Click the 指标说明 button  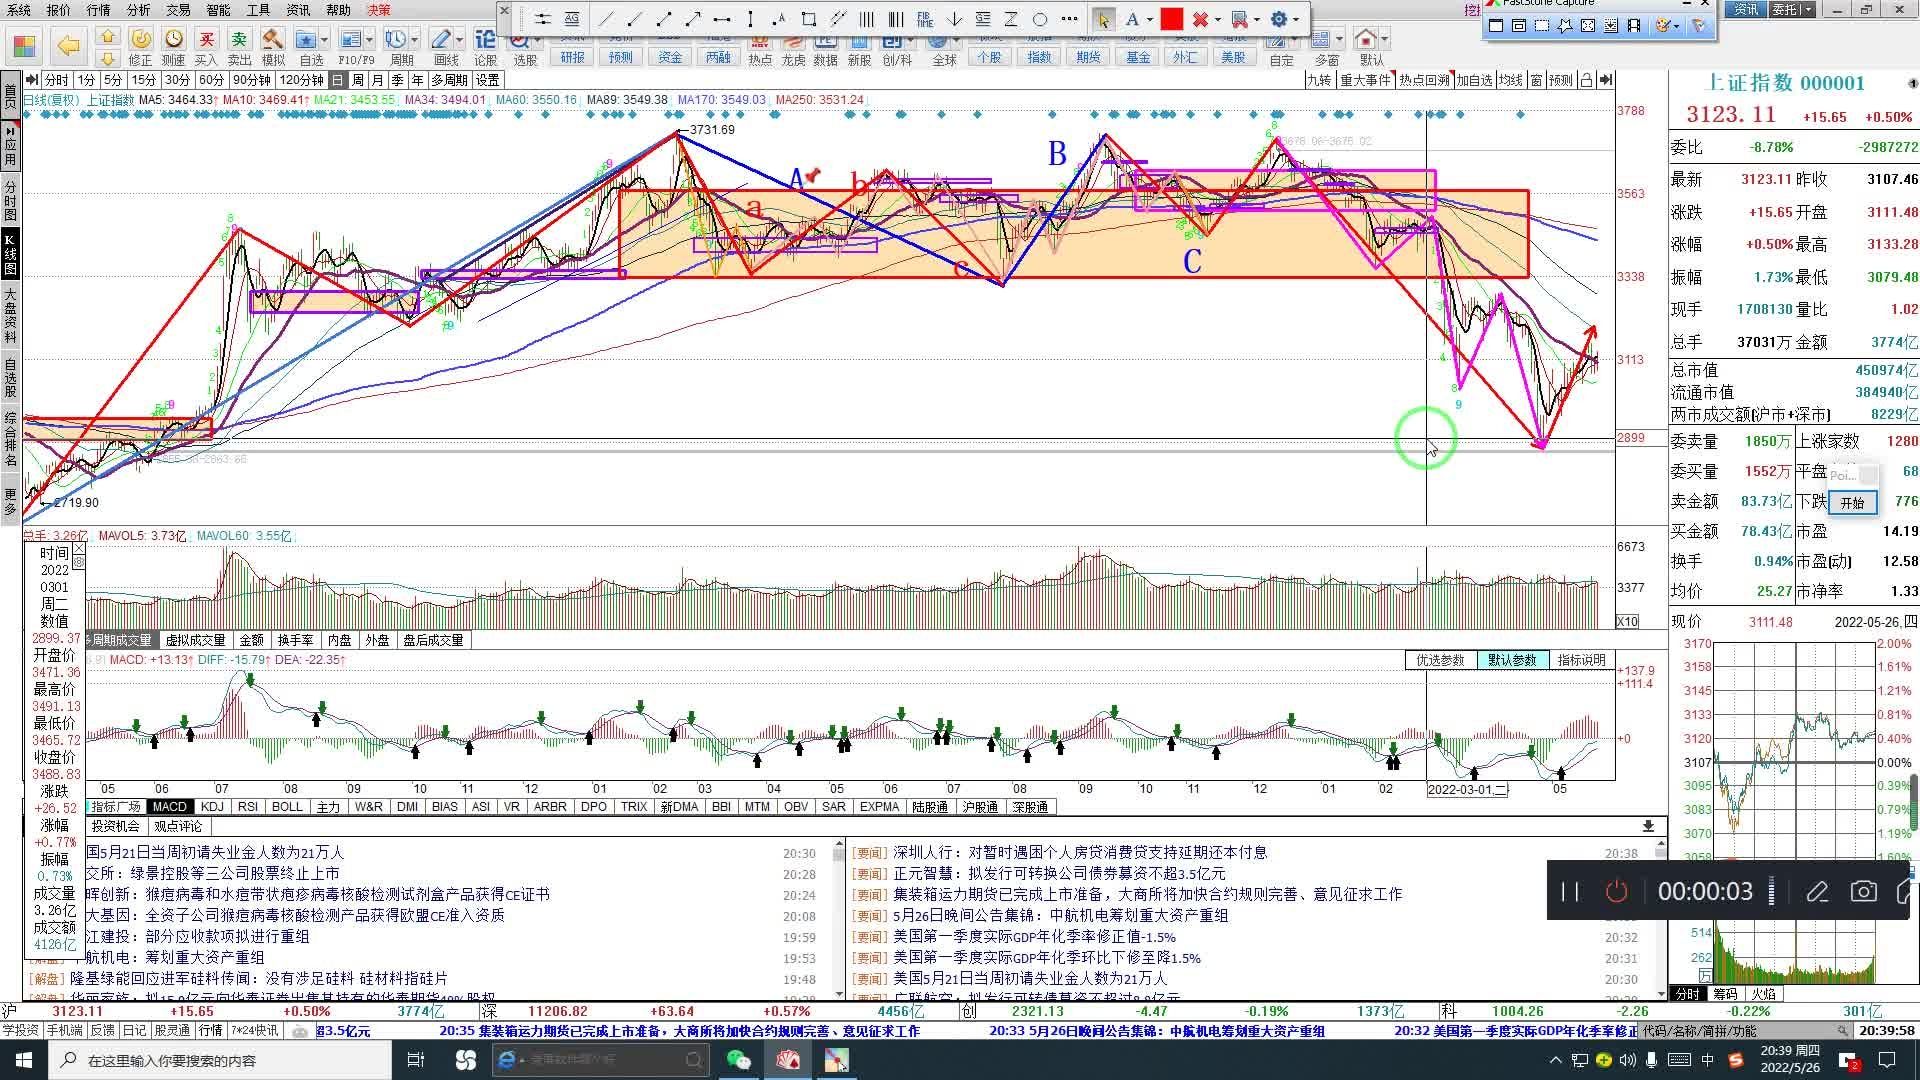pyautogui.click(x=1580, y=660)
